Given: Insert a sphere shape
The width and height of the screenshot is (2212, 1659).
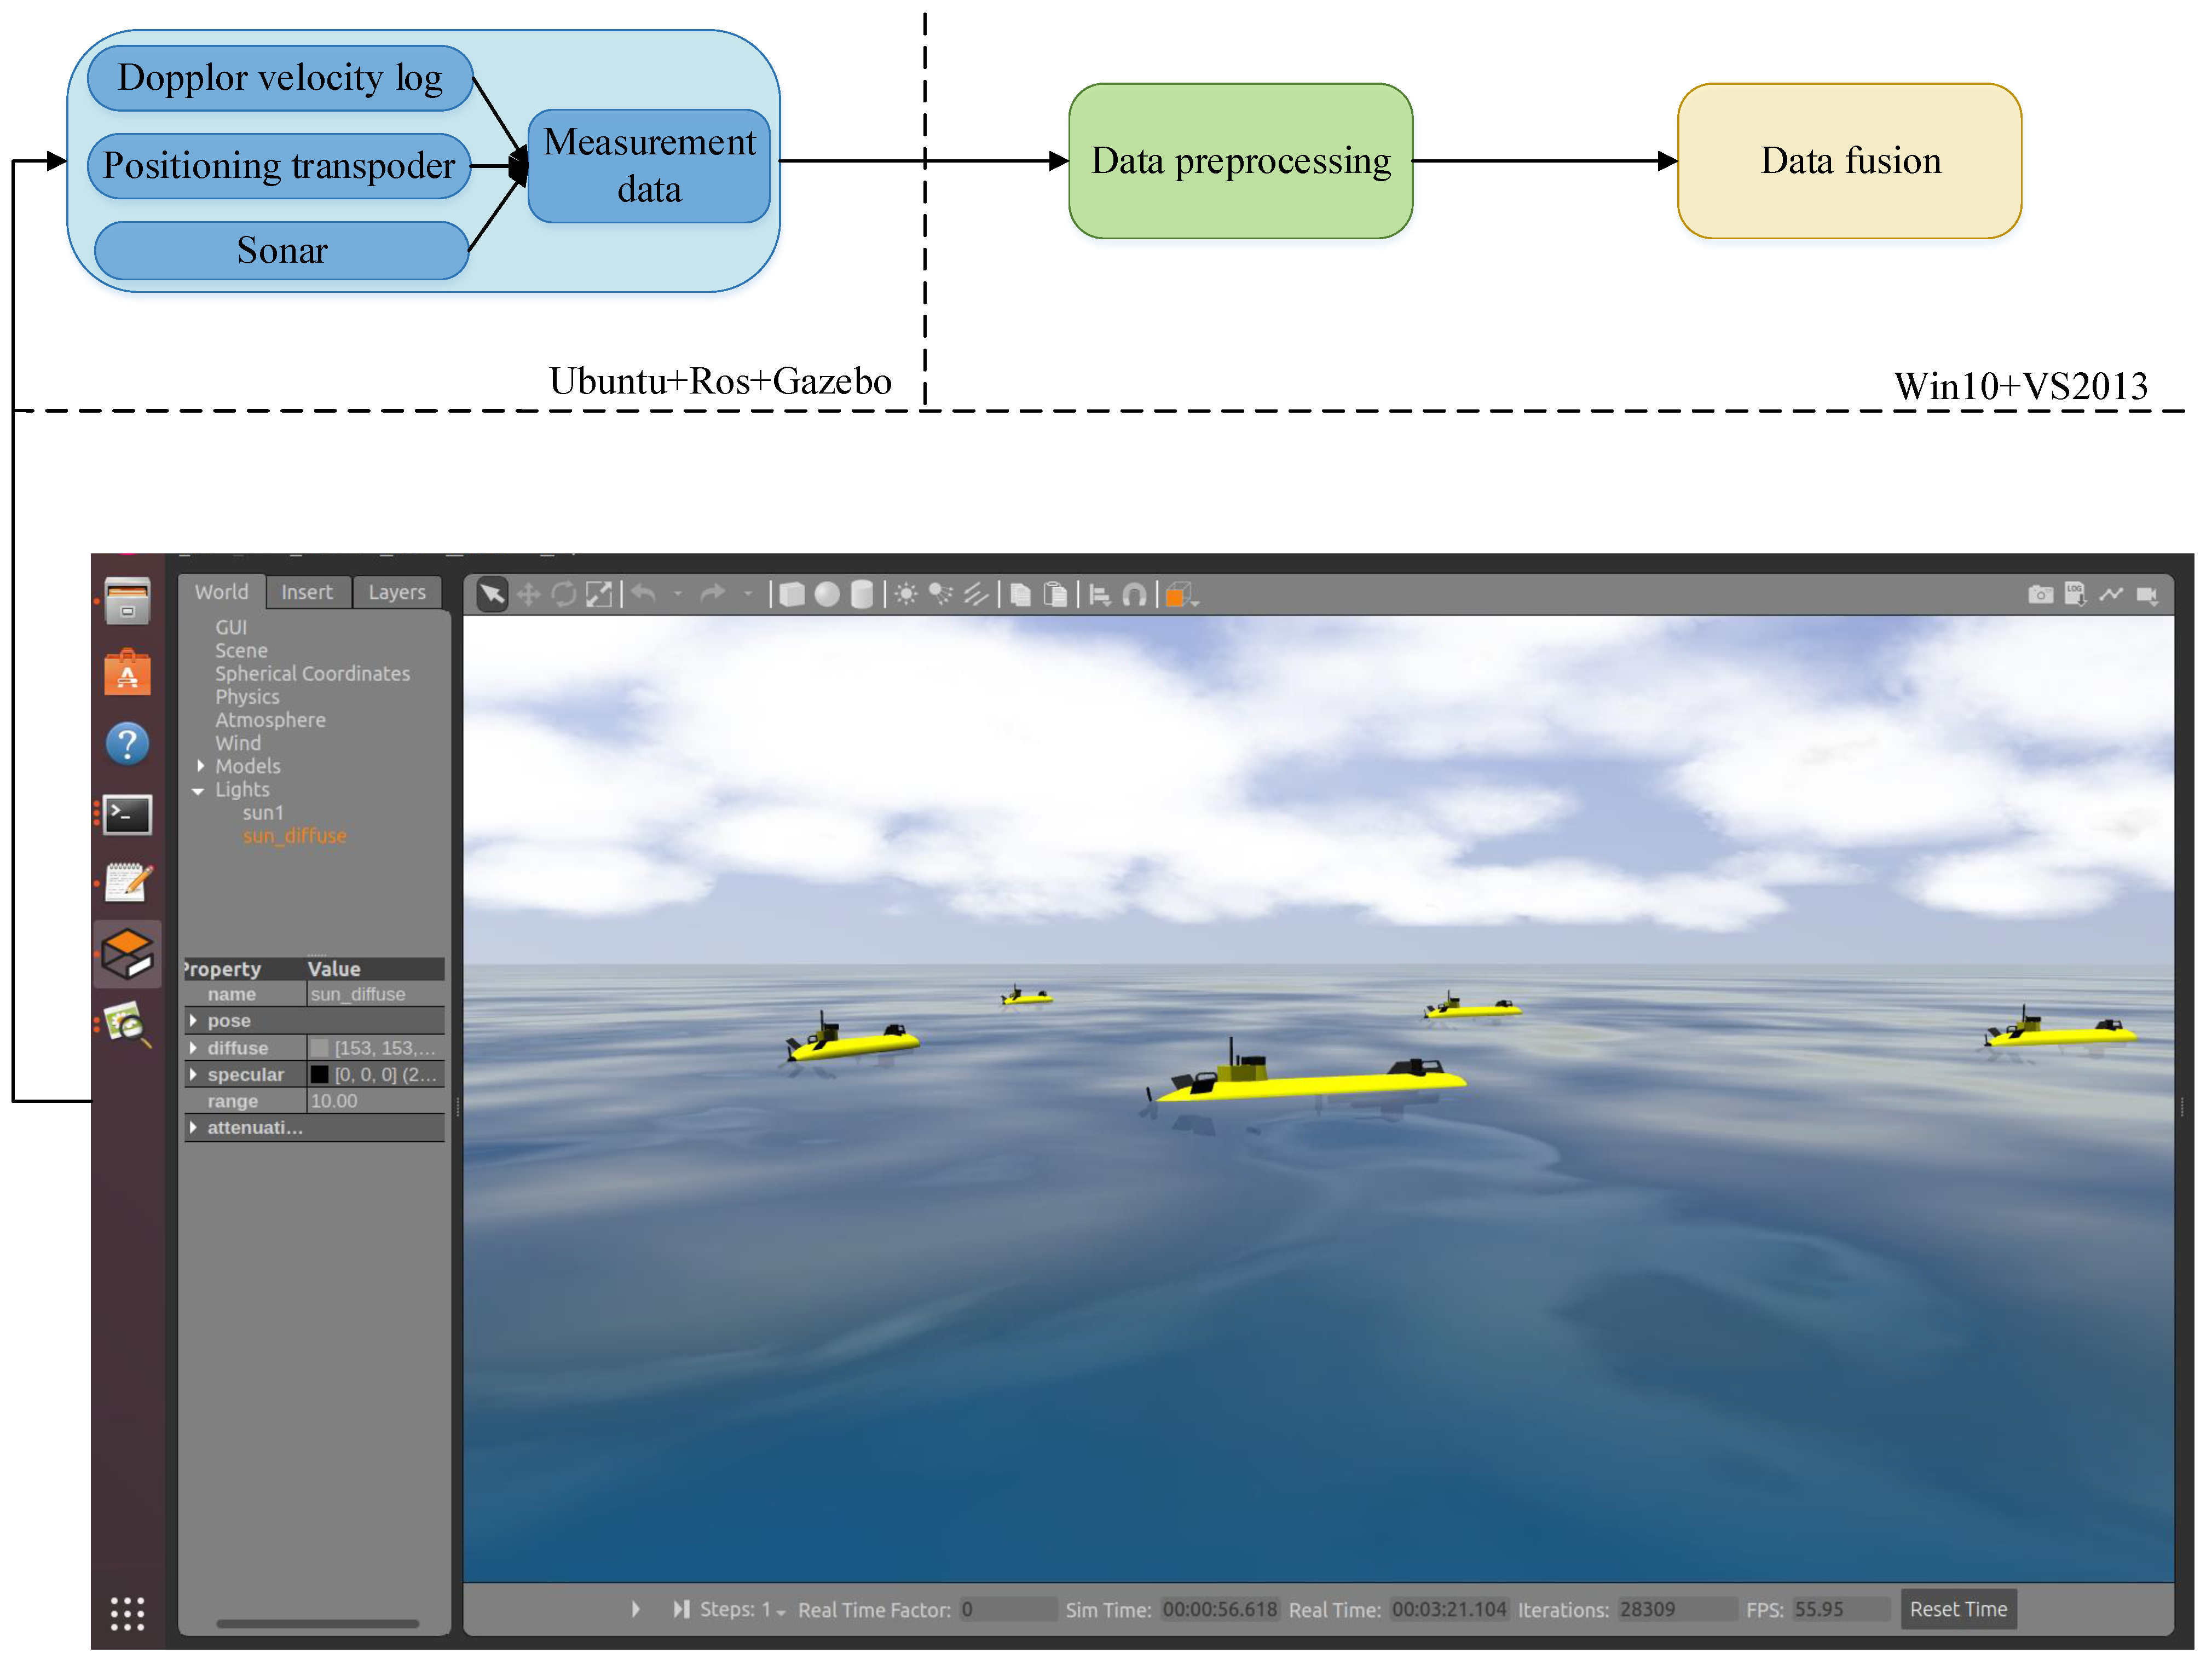Looking at the screenshot, I should tap(827, 595).
